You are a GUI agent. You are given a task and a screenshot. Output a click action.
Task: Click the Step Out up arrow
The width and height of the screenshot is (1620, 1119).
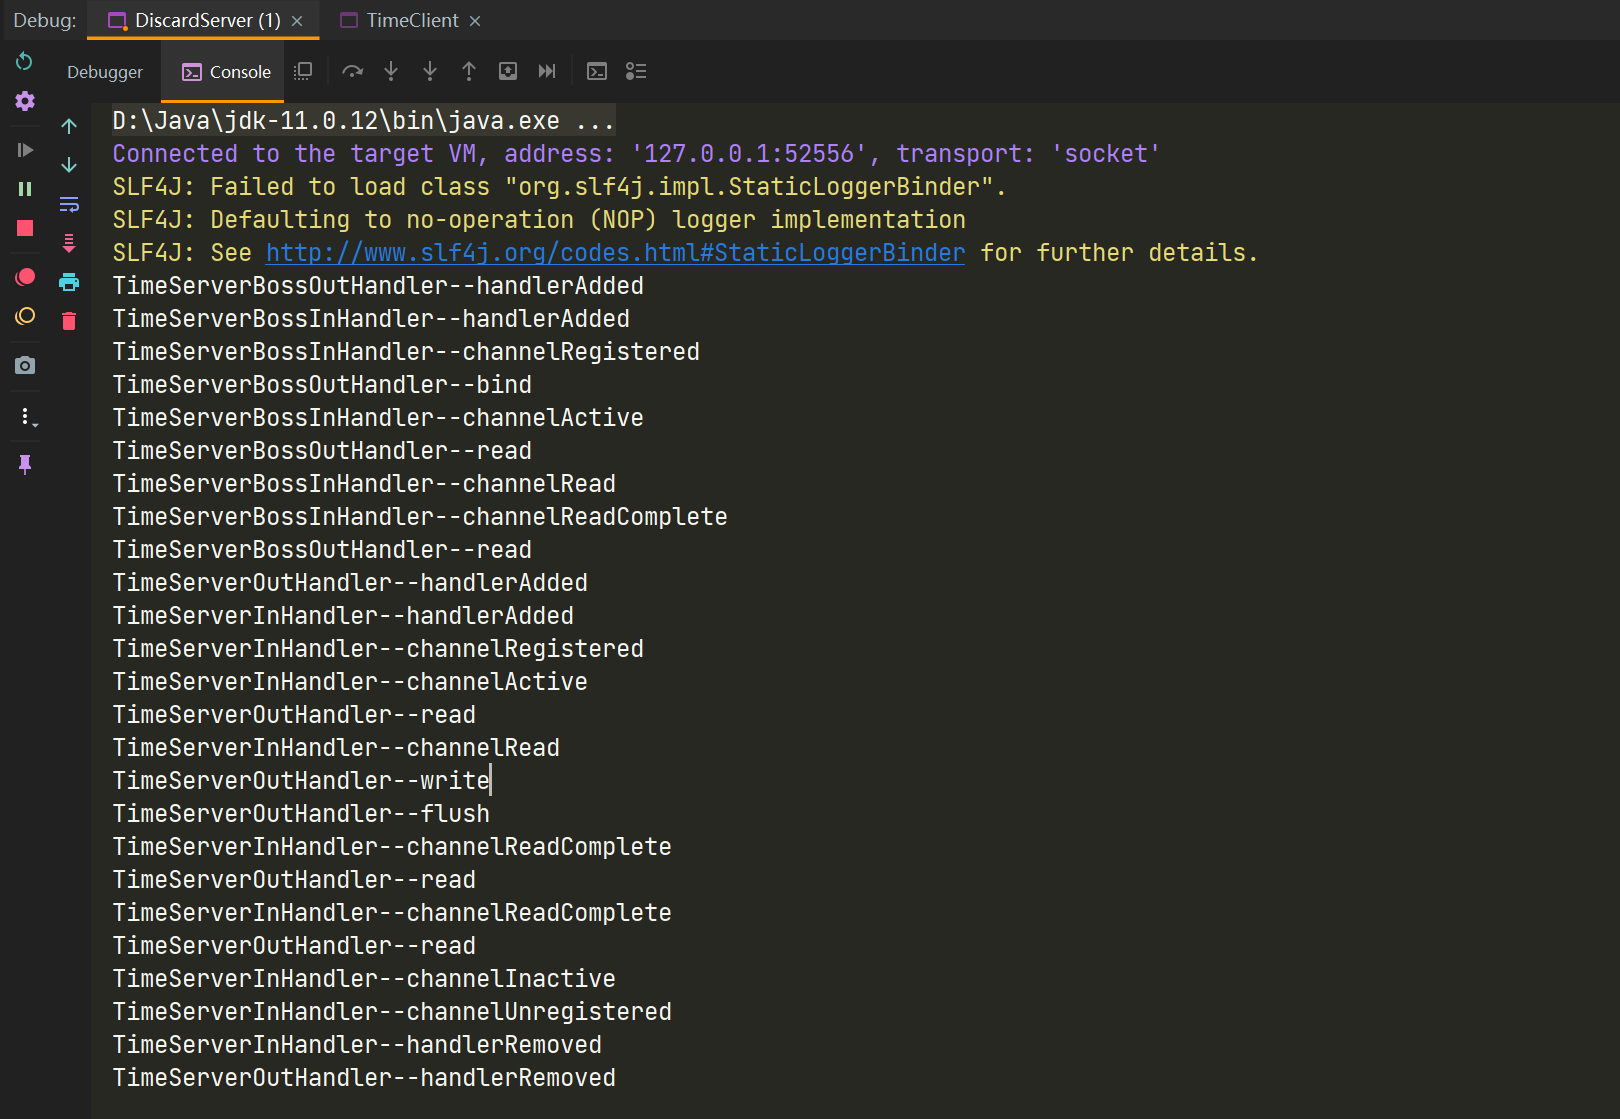click(x=469, y=71)
